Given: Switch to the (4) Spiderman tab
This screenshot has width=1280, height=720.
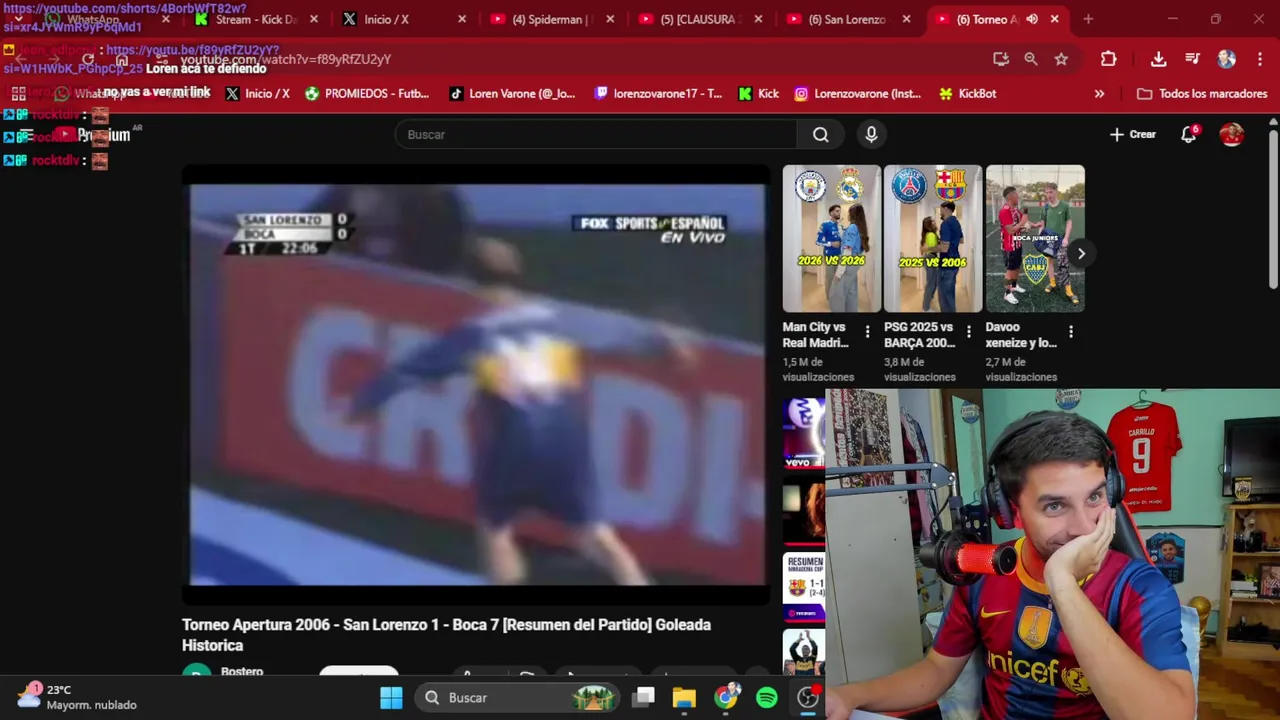Looking at the screenshot, I should coord(552,19).
